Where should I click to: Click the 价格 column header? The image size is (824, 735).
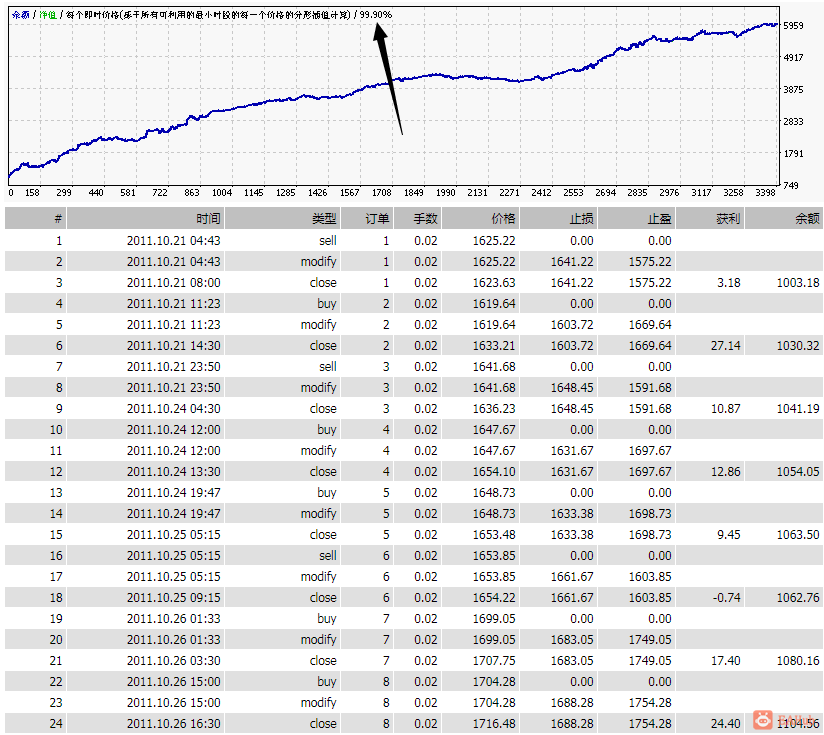[480, 219]
